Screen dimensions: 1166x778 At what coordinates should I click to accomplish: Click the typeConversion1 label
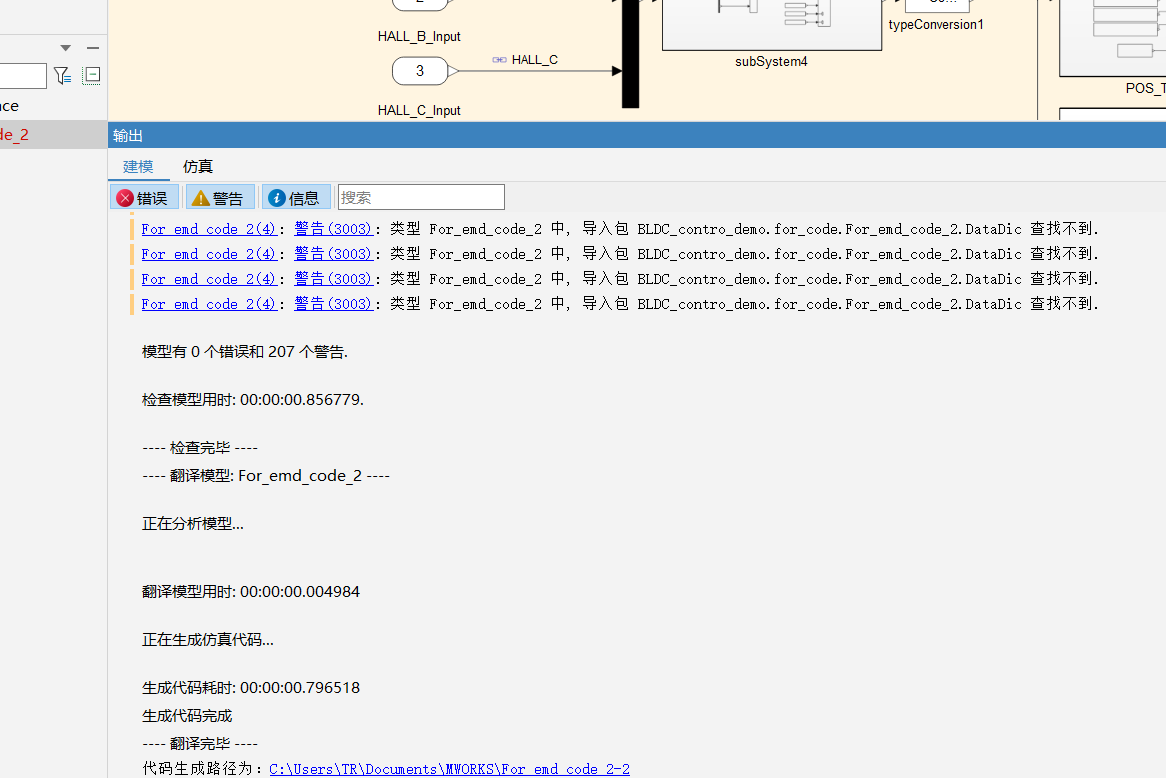point(935,25)
